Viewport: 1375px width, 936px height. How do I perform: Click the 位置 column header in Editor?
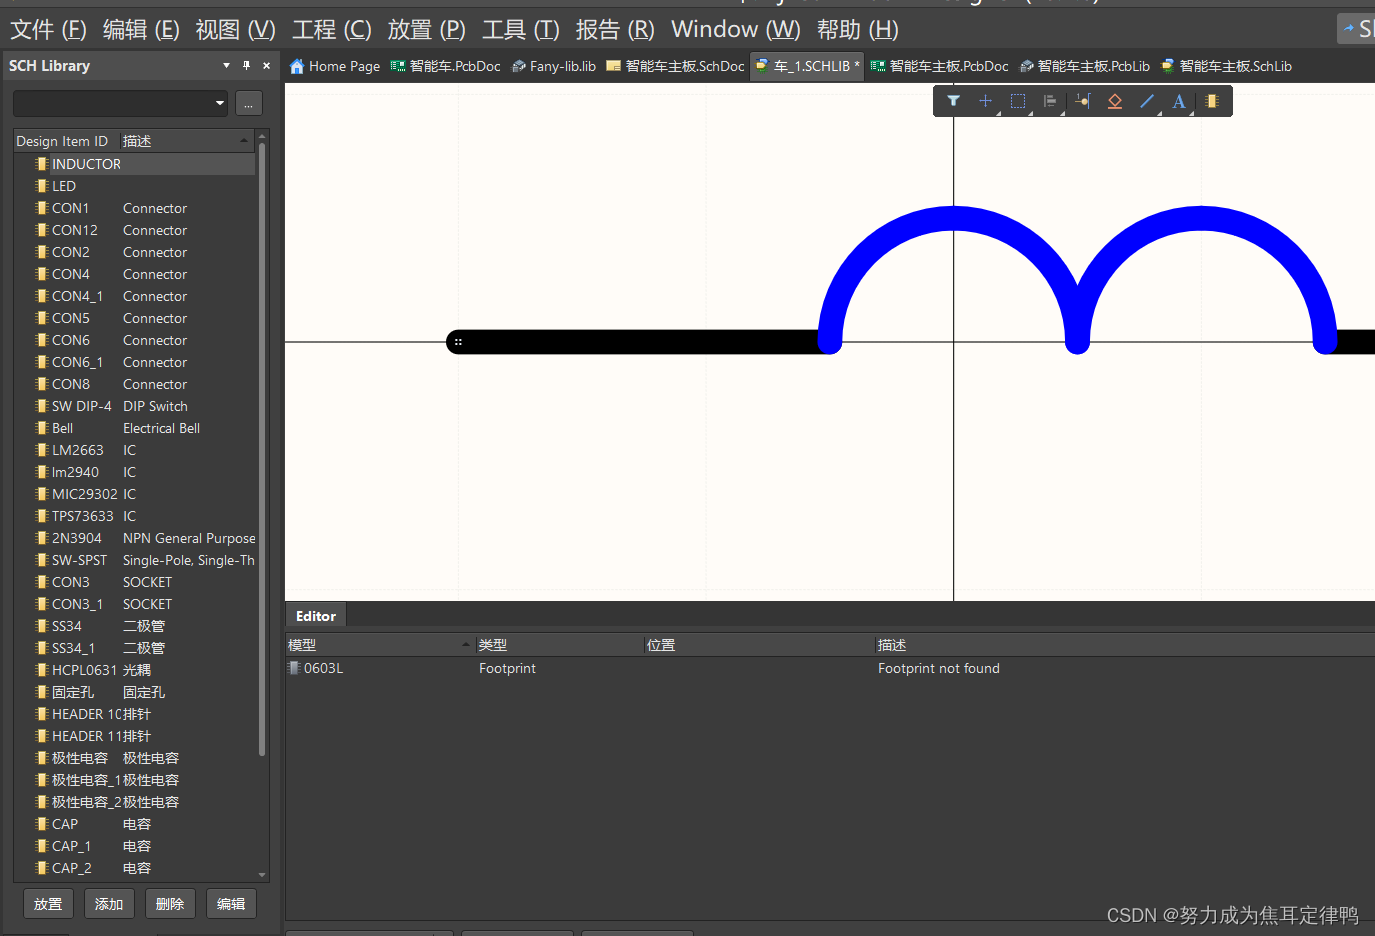point(760,645)
